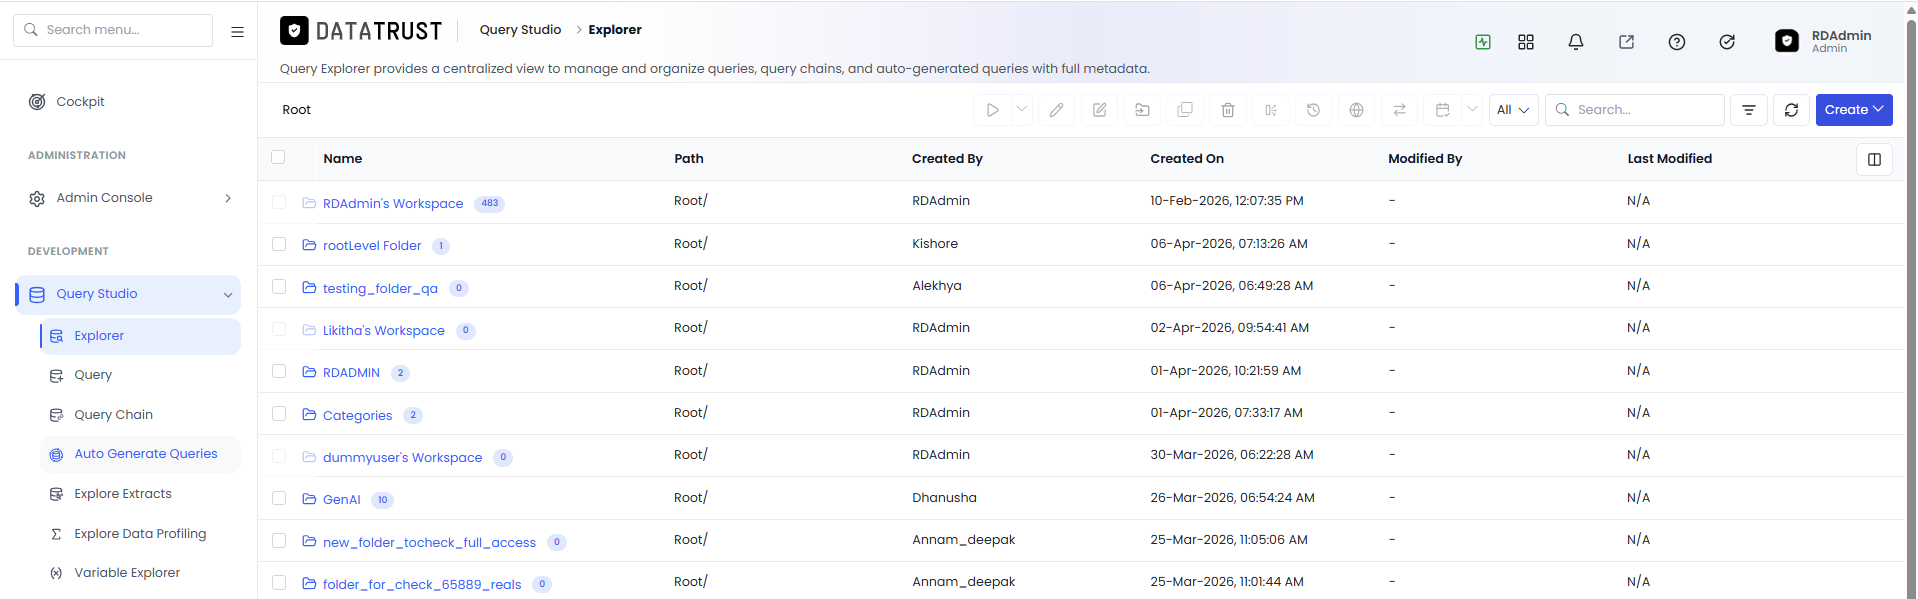The height and width of the screenshot is (599, 1918).
Task: Check the rootLevel Folder row checkbox
Action: coord(279,244)
